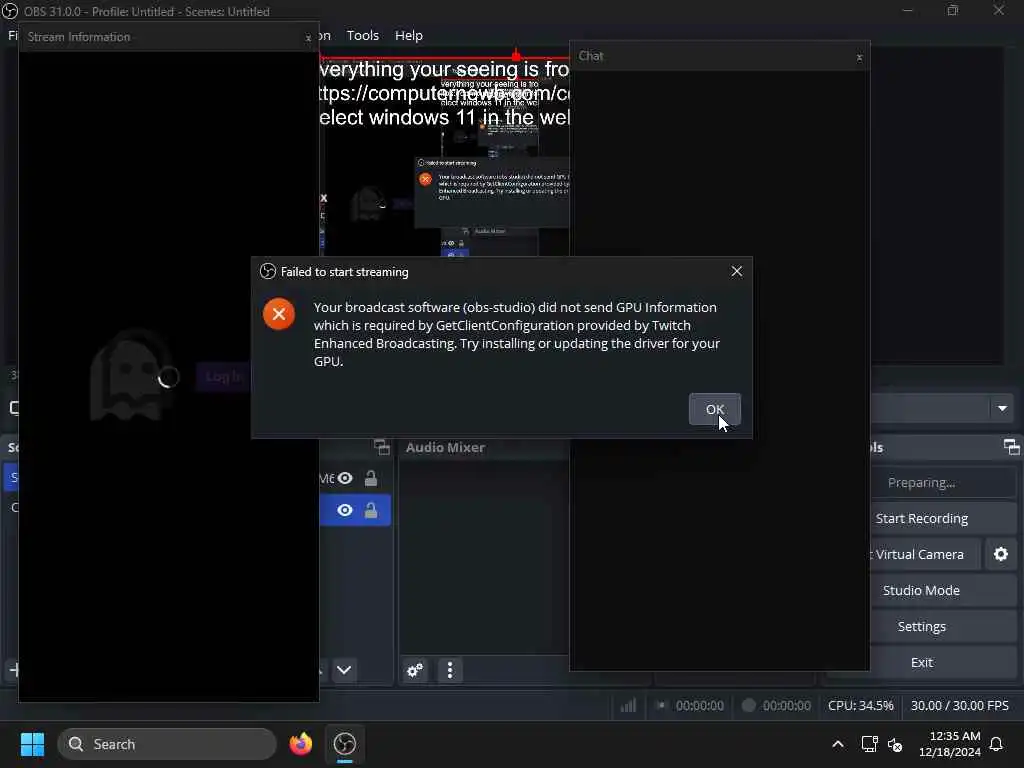The width and height of the screenshot is (1024, 768).
Task: Click the Log In button in Stream Information
Action: (x=223, y=376)
